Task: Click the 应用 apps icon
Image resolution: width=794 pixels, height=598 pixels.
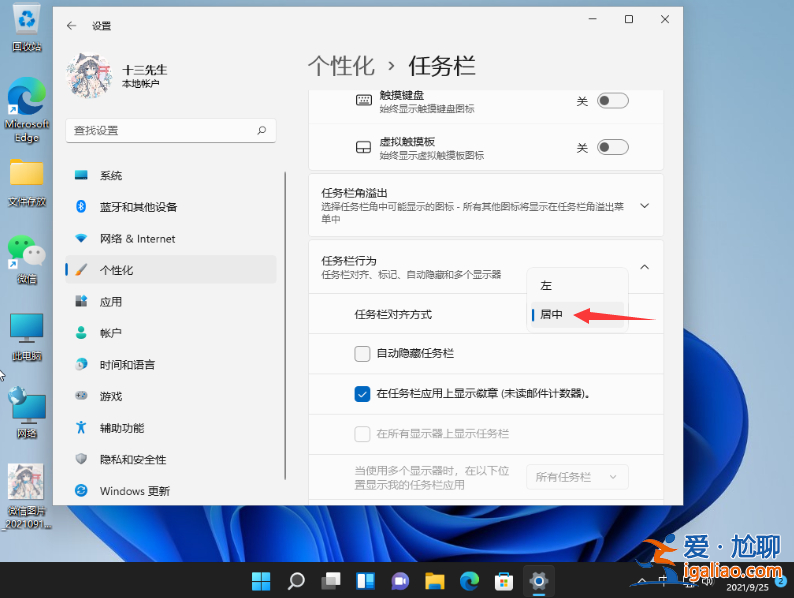Action: [x=81, y=301]
